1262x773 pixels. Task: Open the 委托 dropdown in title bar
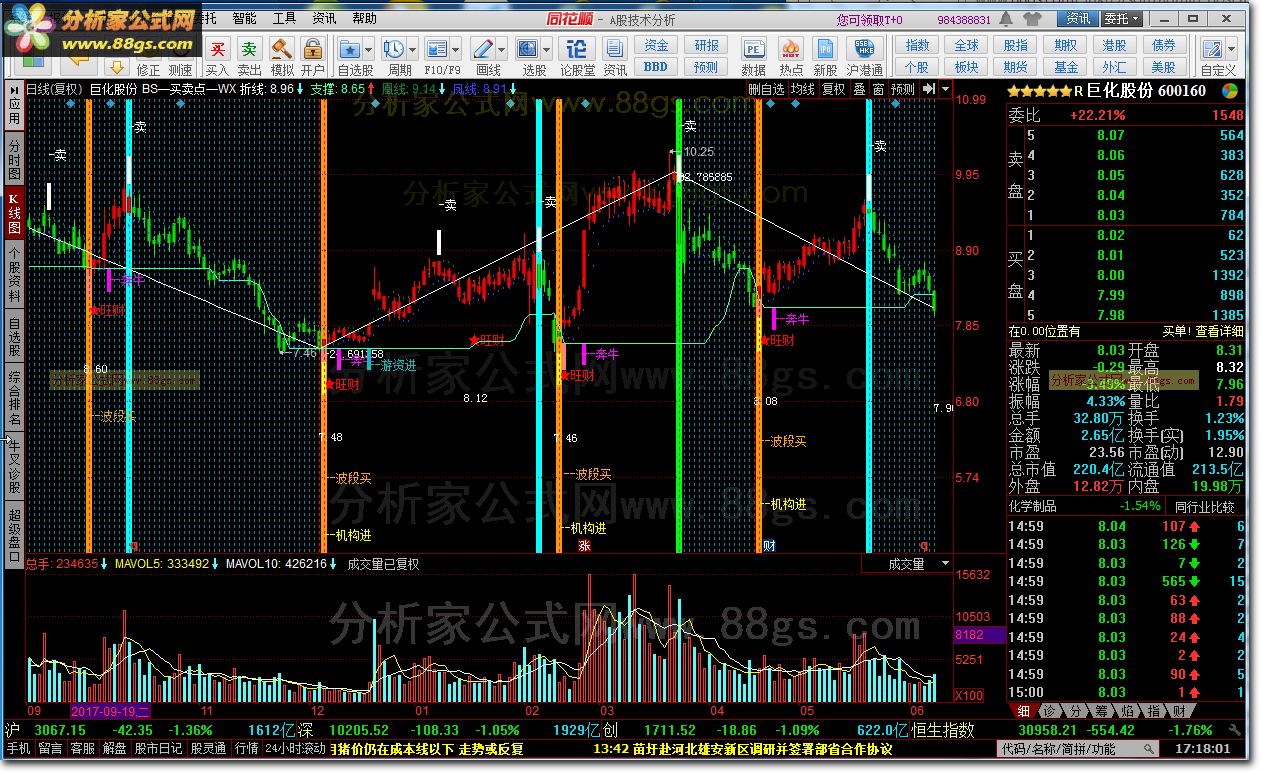[1124, 19]
